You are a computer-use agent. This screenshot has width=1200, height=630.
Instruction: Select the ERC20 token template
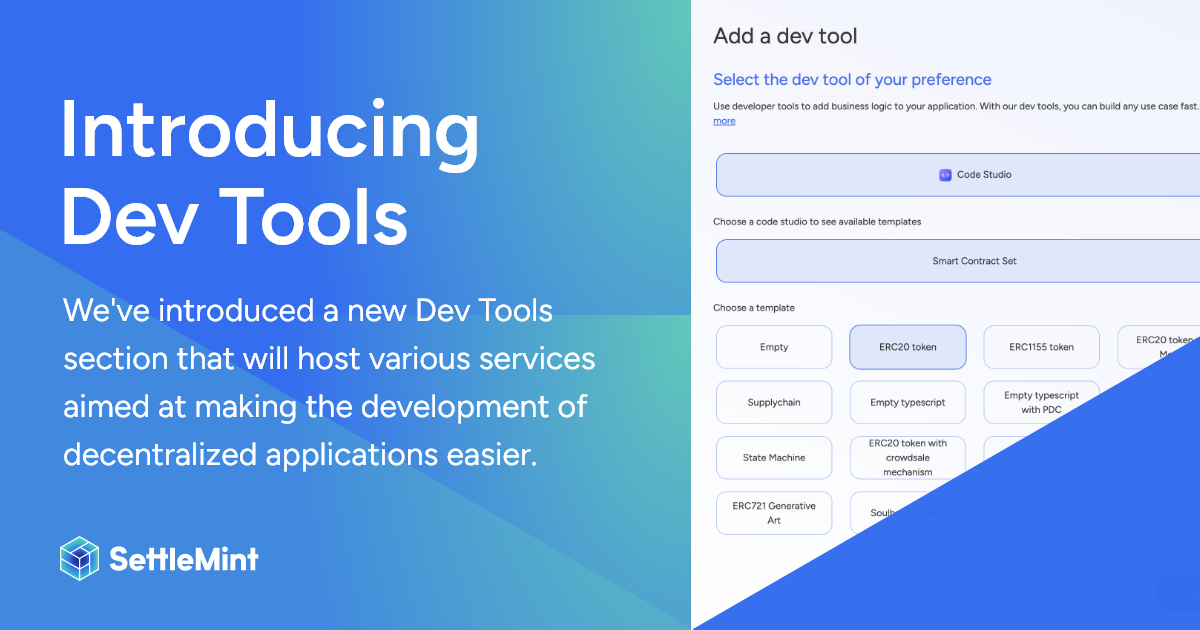907,346
